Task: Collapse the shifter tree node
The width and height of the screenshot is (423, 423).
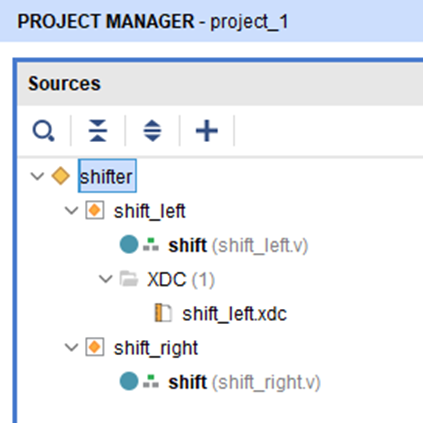Action: [37, 176]
